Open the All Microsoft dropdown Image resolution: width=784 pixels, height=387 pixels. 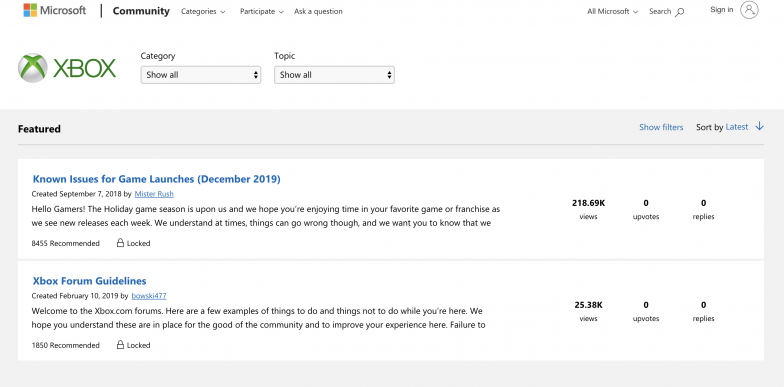tap(612, 12)
